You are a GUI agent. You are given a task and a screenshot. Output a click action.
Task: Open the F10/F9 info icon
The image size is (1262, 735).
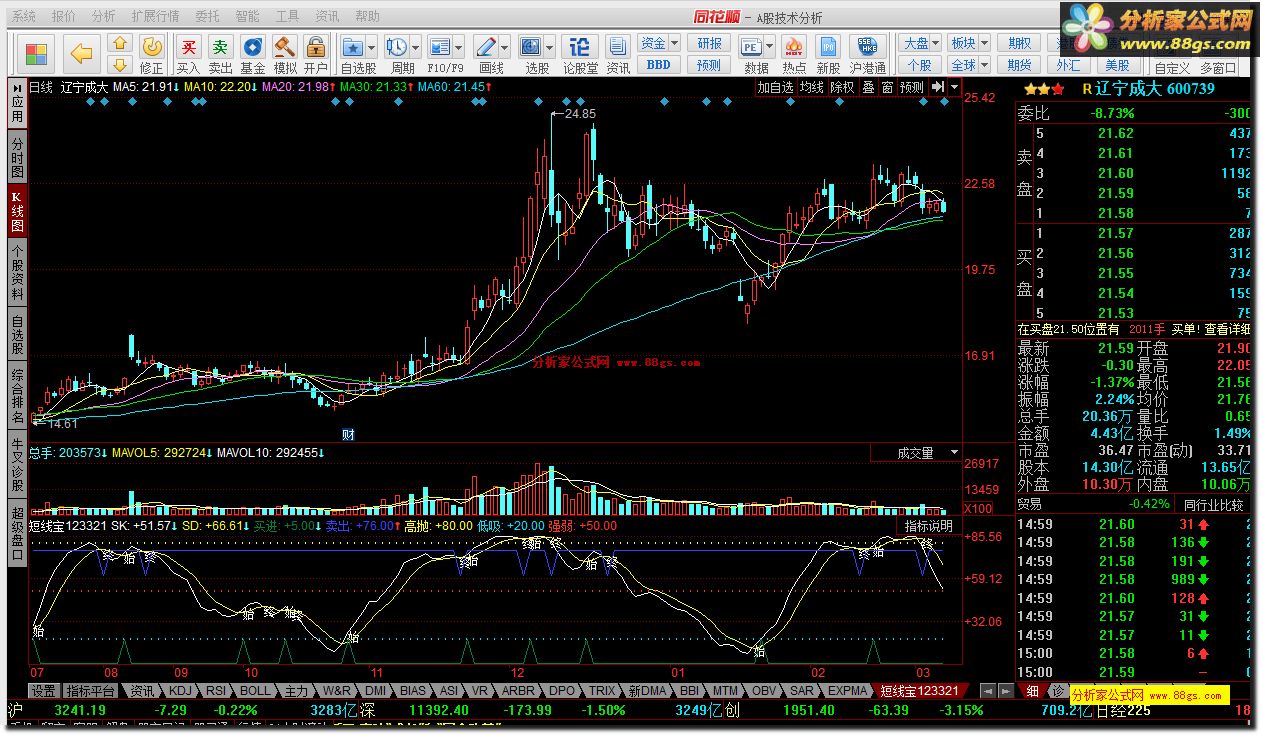pos(439,47)
